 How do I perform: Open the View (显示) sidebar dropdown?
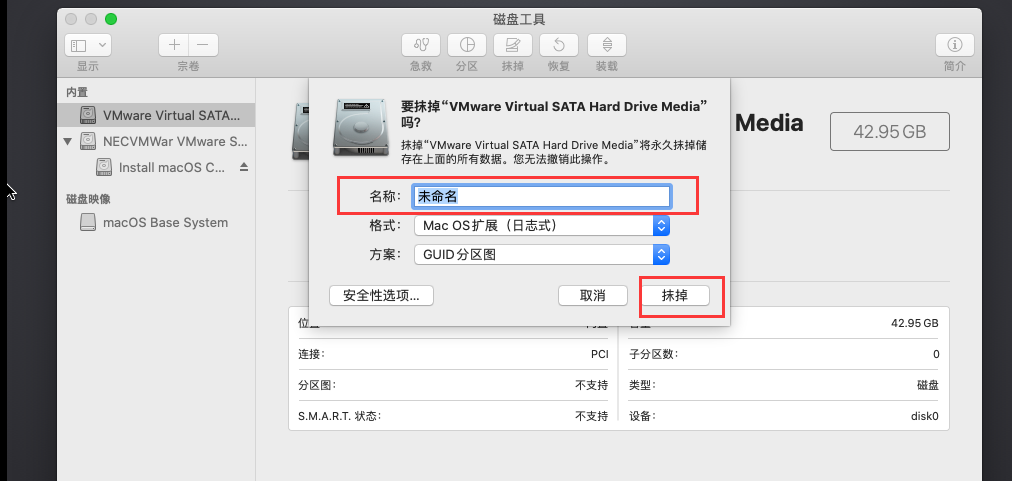point(88,45)
